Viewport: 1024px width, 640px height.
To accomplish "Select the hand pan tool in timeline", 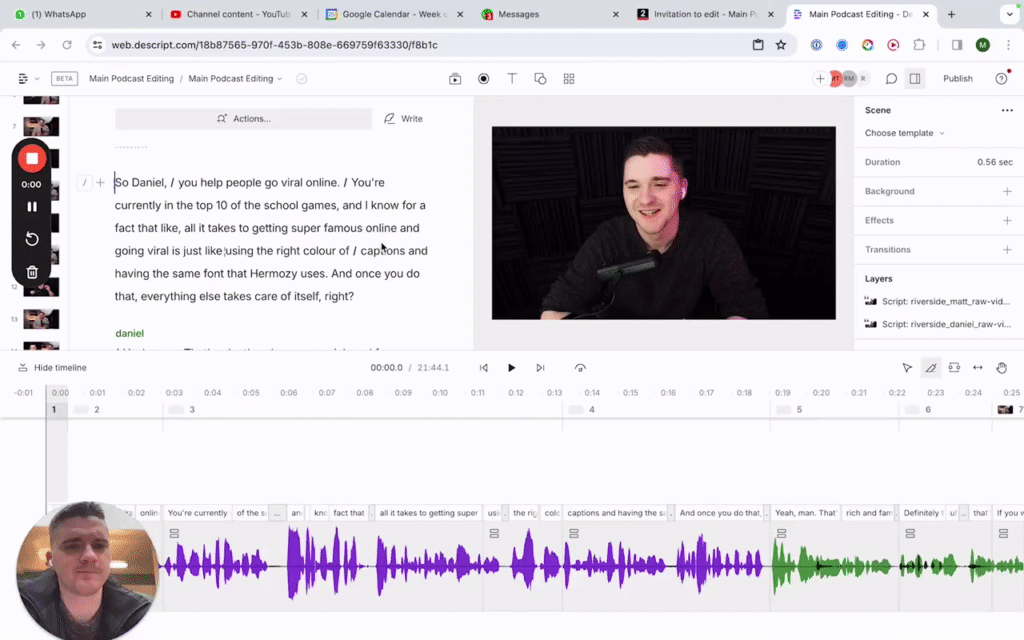I will (1001, 368).
